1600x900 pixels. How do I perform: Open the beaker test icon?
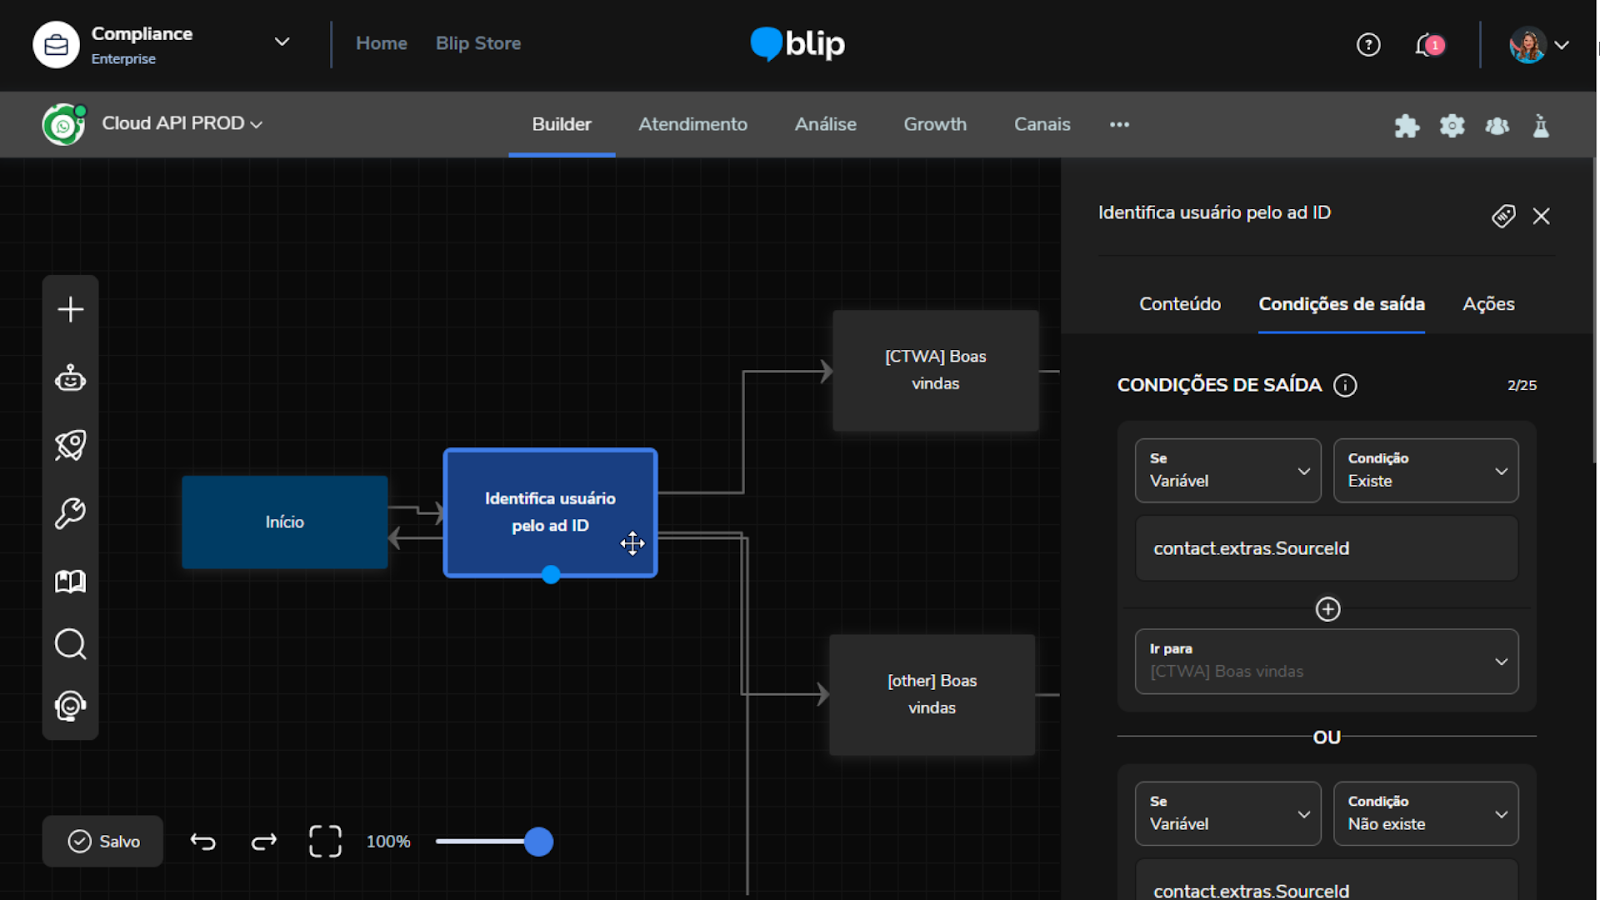tap(1541, 126)
